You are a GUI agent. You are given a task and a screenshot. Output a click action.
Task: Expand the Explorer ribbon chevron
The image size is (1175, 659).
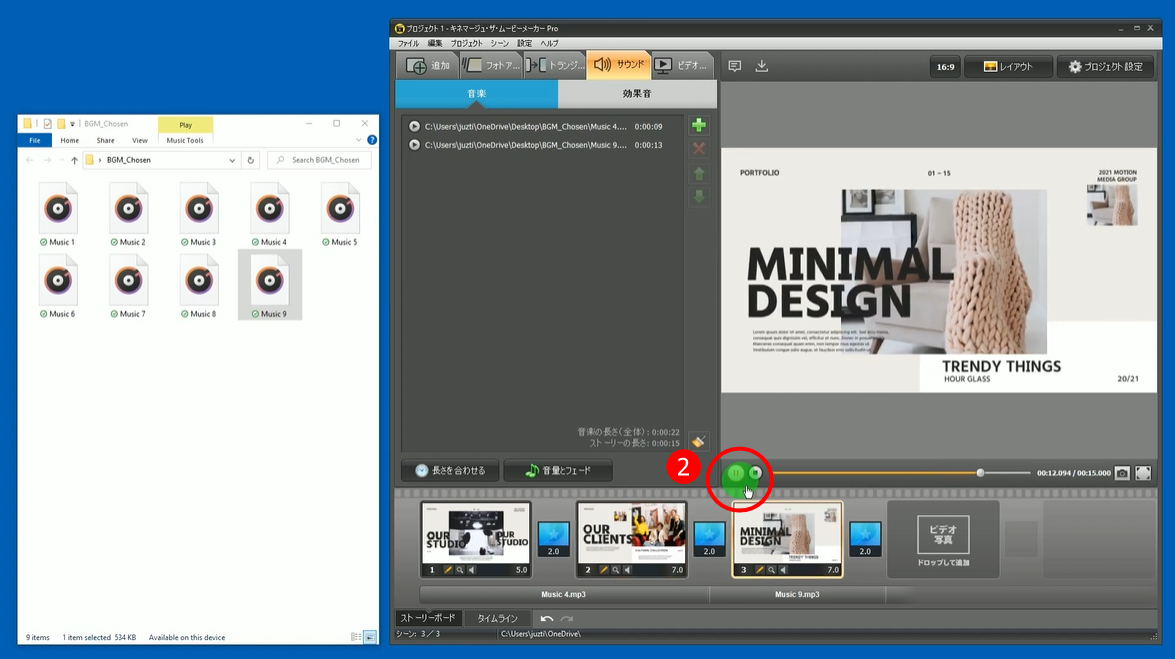[x=359, y=140]
